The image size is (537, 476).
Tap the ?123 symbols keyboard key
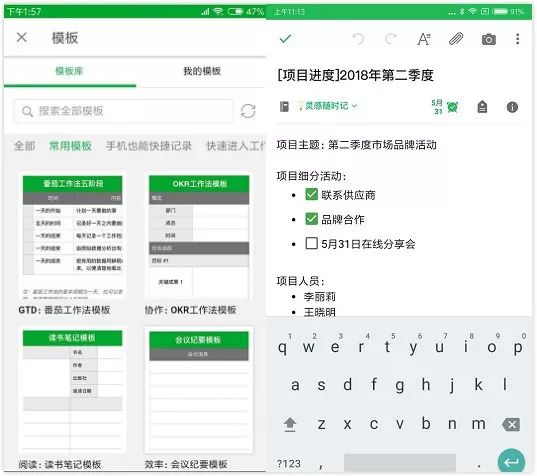click(x=289, y=464)
